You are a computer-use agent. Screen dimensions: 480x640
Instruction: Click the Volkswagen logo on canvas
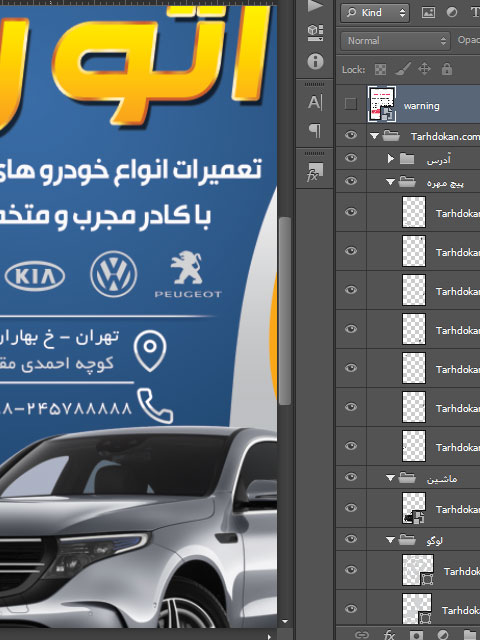[113, 274]
